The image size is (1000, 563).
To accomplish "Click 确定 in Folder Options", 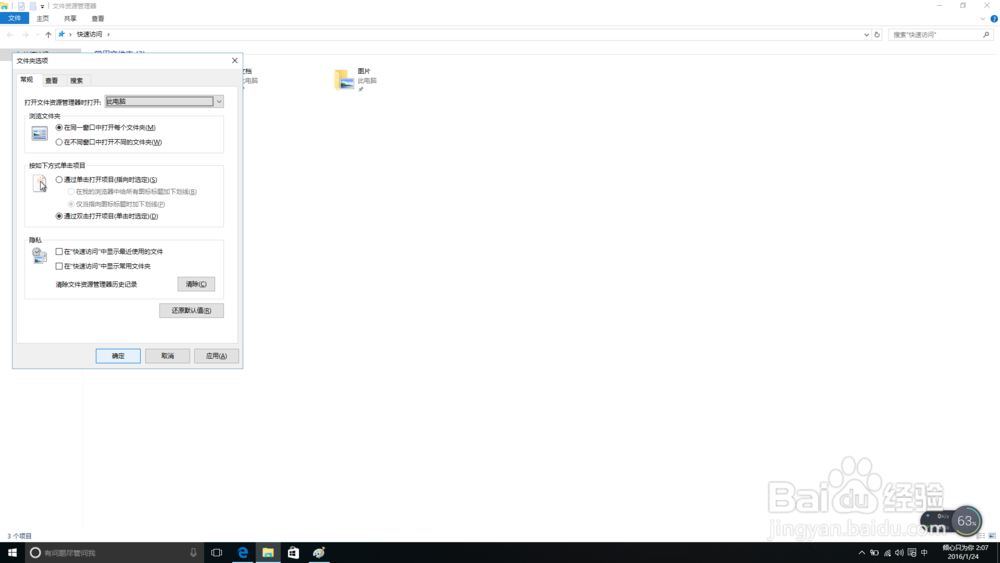I will (x=118, y=356).
